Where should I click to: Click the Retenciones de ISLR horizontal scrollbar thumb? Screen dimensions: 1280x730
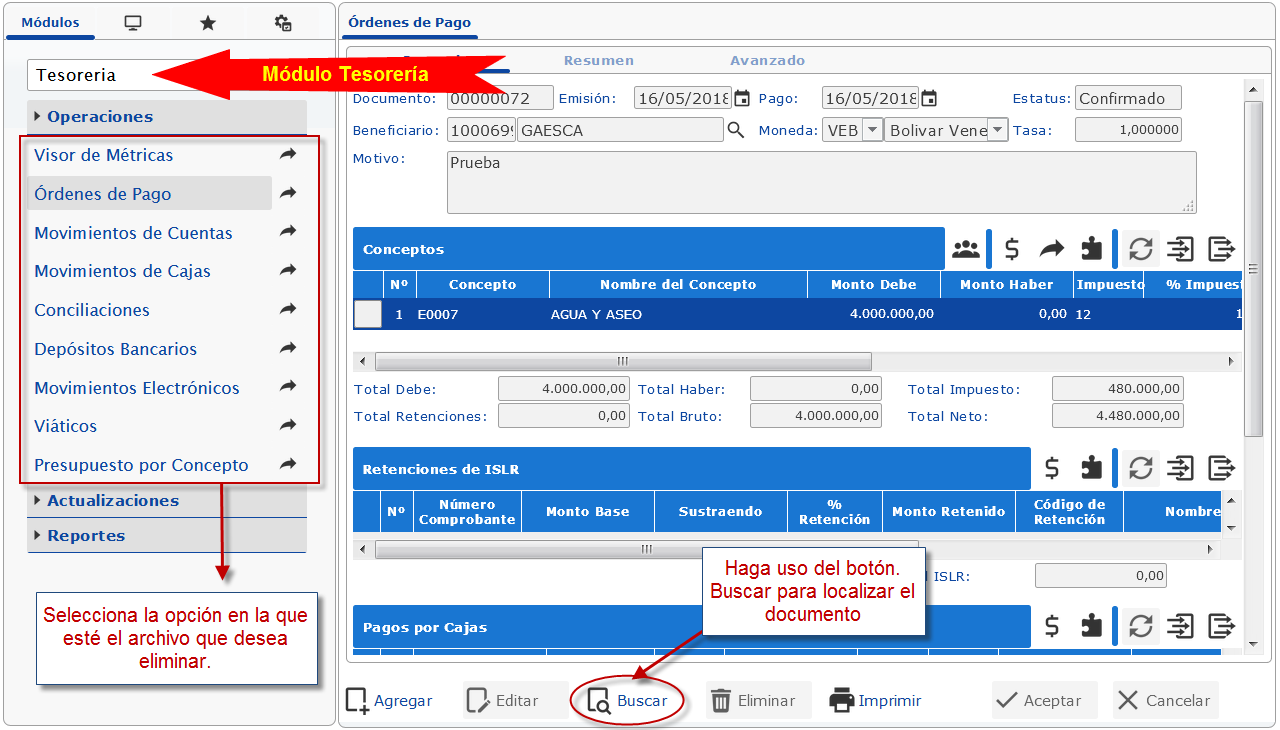pyautogui.click(x=647, y=549)
